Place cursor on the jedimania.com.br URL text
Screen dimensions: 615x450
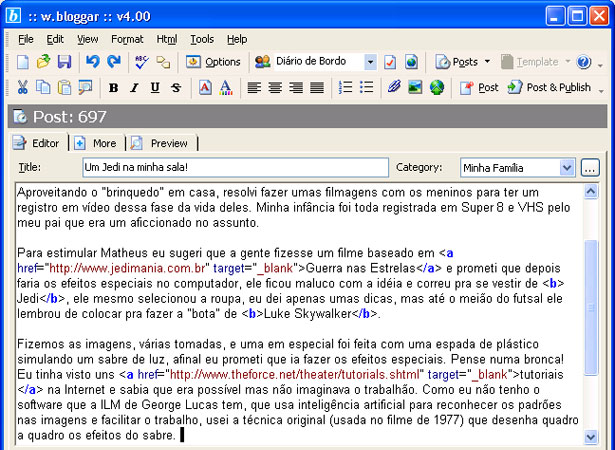(127, 268)
